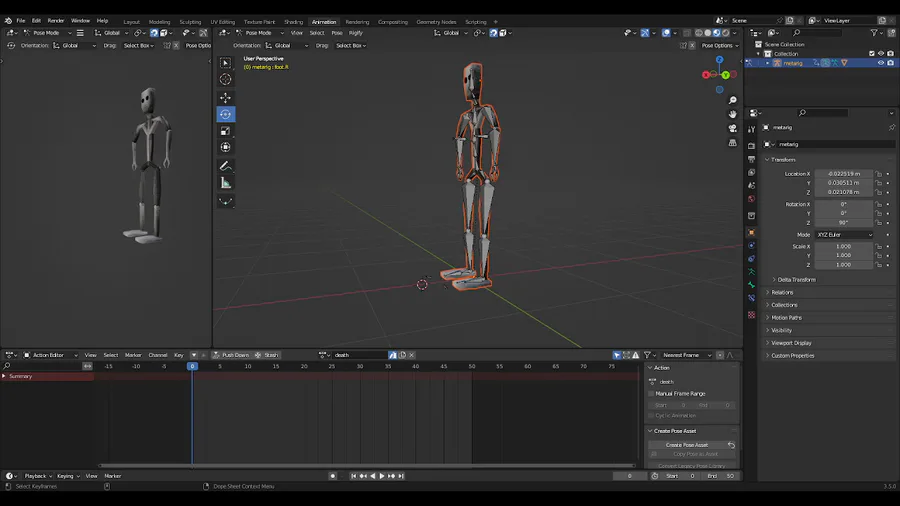Enable the Manual Frame Range checkbox
Screen dimensions: 900x506
point(652,394)
